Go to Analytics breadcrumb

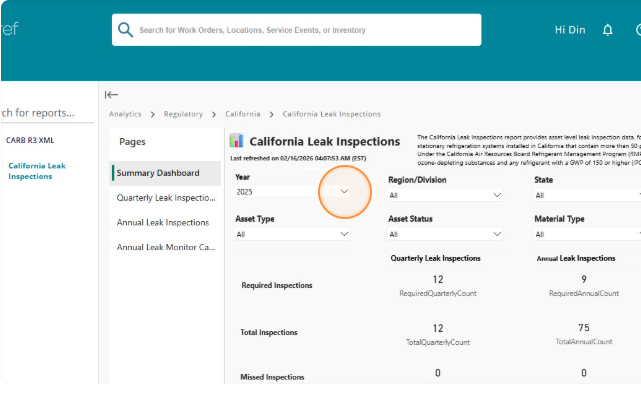pos(125,114)
